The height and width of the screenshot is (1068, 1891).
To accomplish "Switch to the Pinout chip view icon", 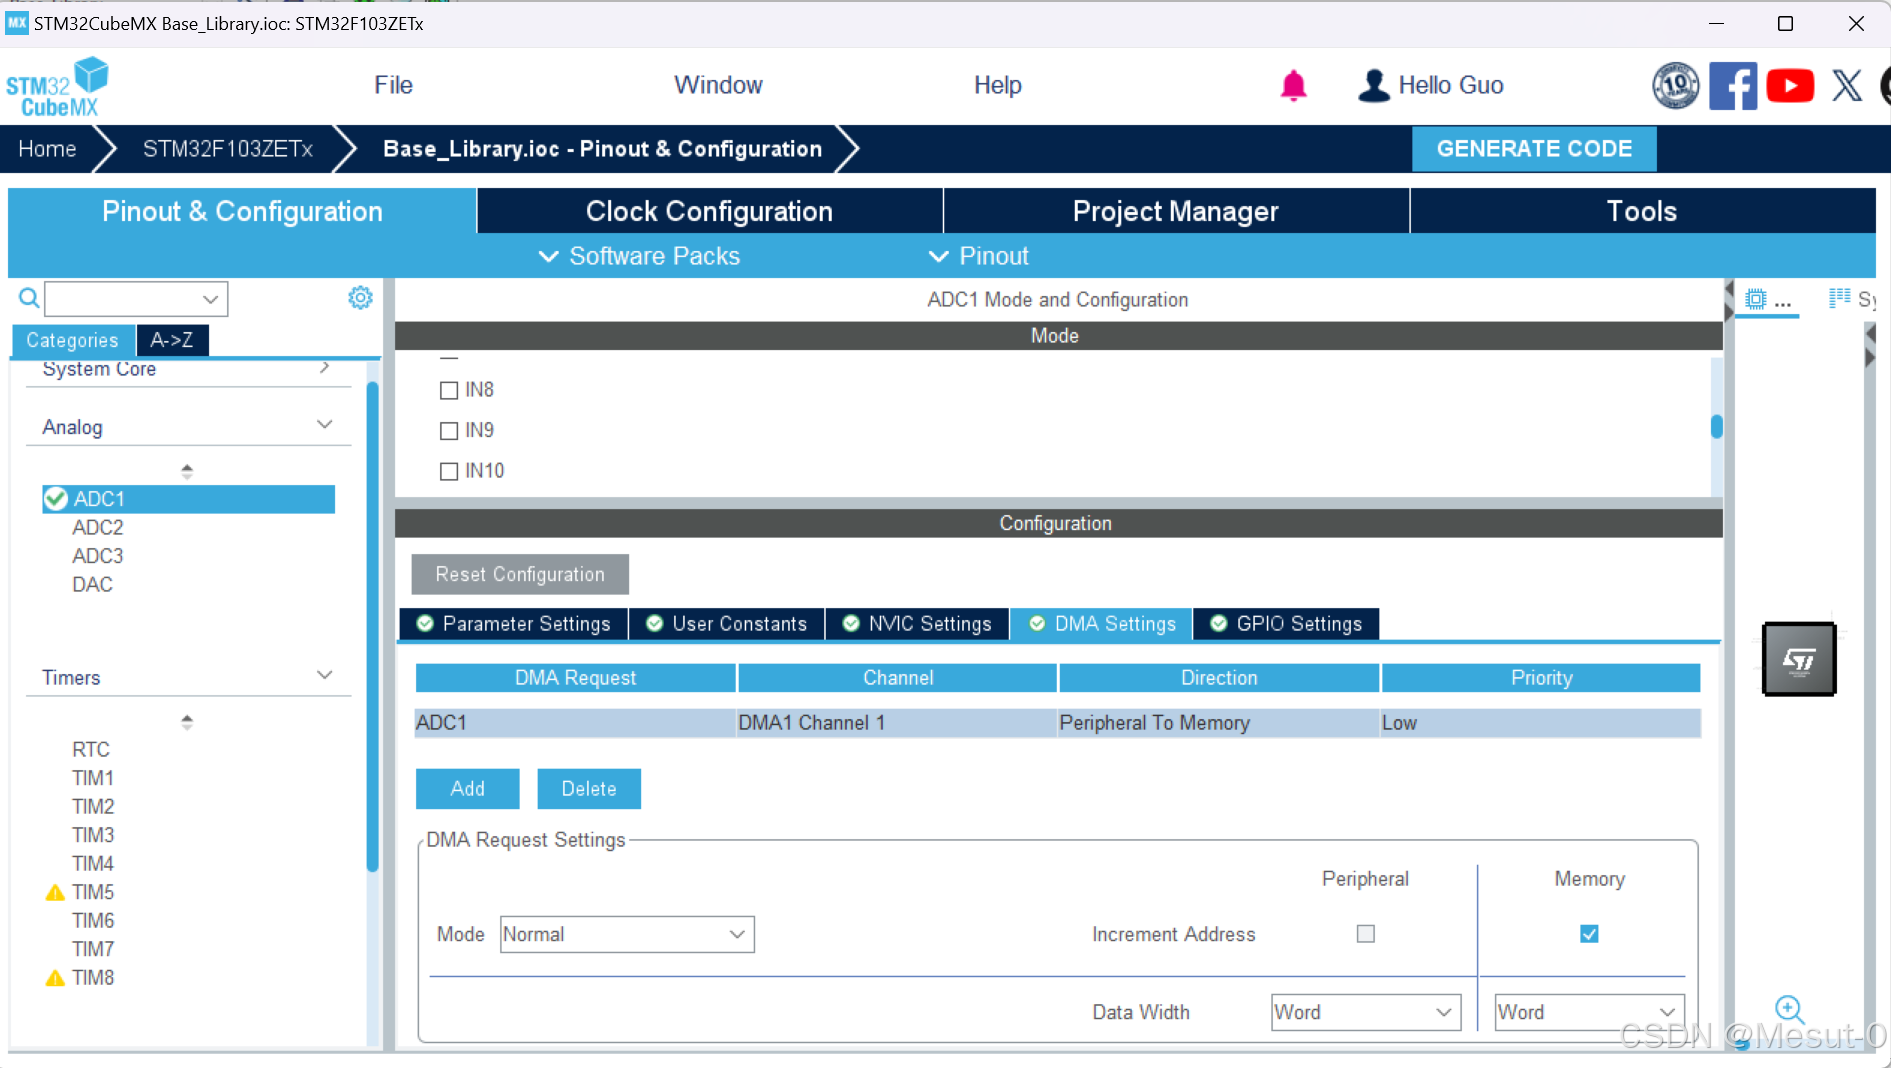I will pos(1756,299).
